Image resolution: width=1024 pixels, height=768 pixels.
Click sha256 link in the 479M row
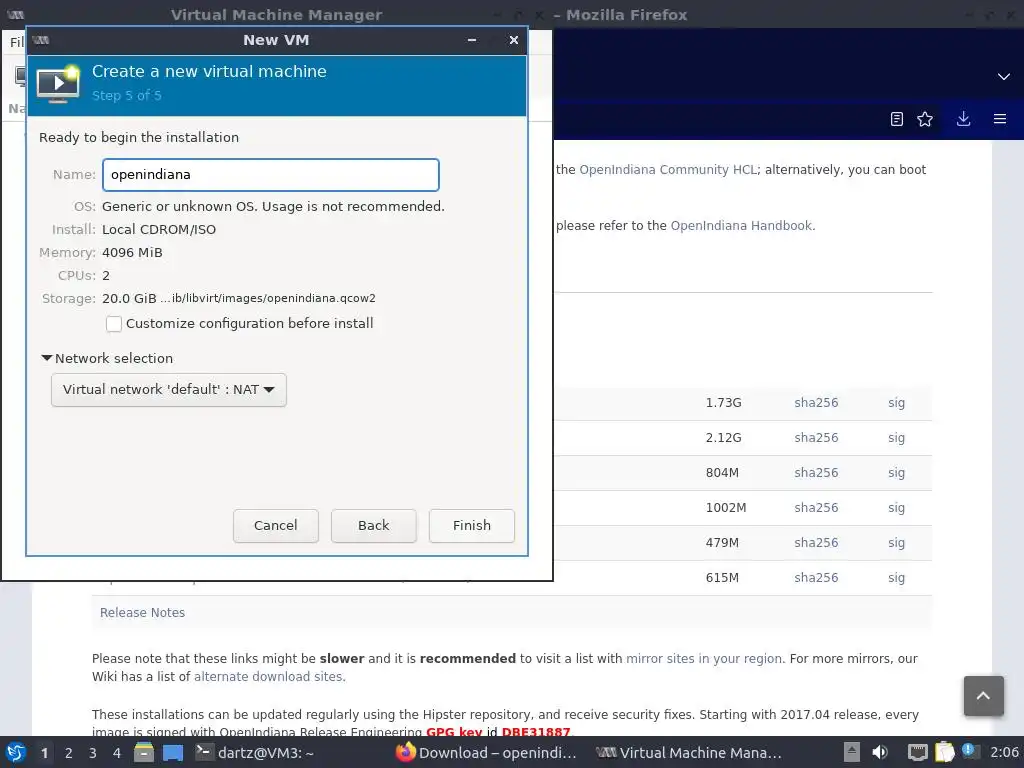tap(816, 543)
